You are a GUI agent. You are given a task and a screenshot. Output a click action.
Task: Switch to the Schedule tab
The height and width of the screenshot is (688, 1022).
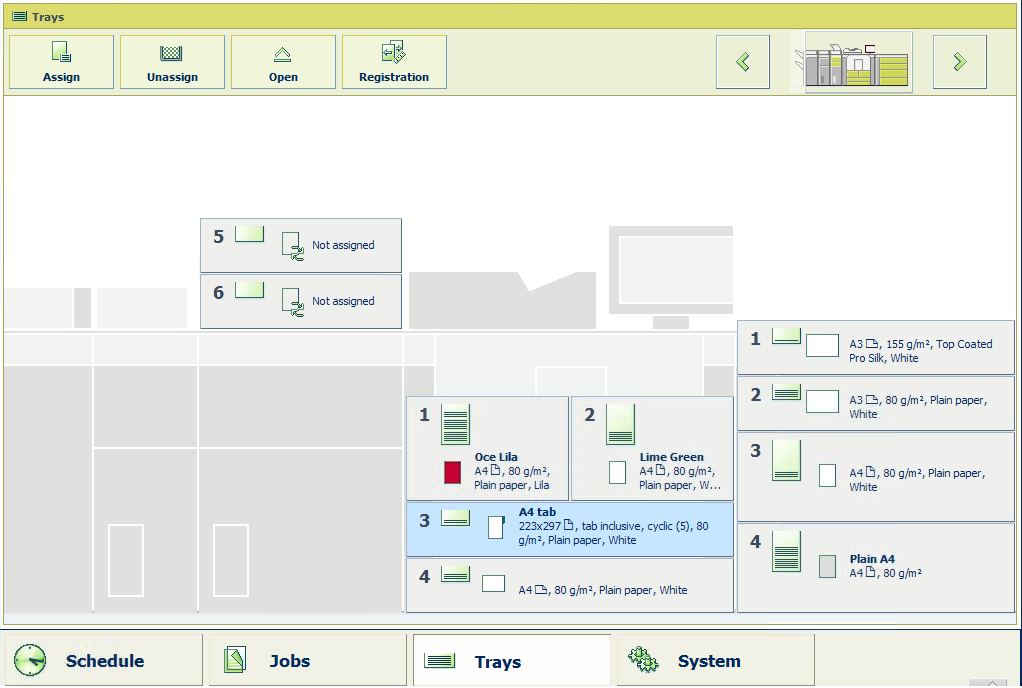click(103, 661)
